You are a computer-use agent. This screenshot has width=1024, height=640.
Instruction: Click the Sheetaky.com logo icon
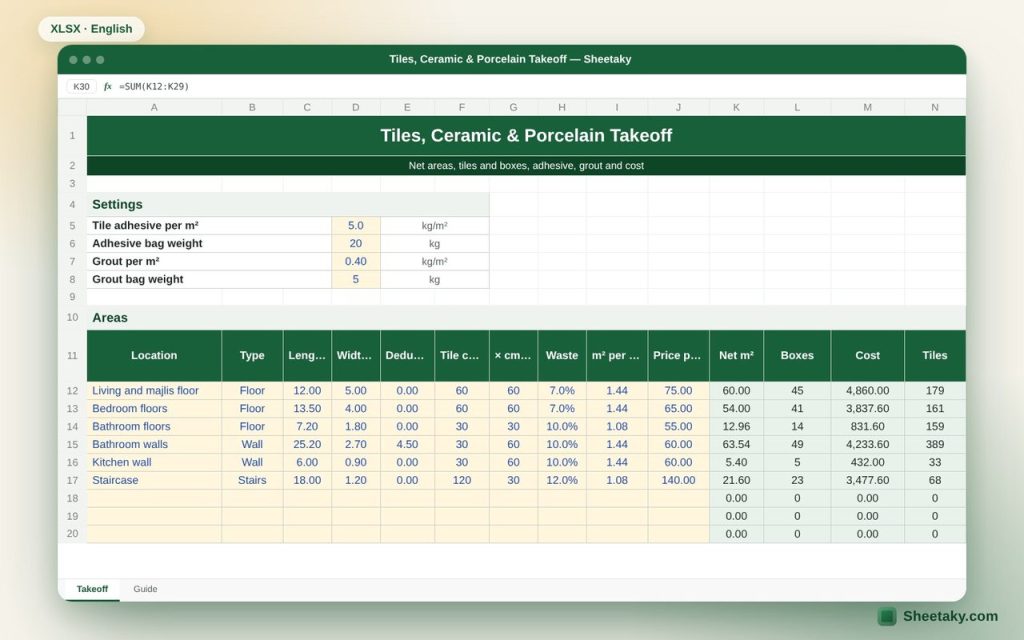(887, 616)
